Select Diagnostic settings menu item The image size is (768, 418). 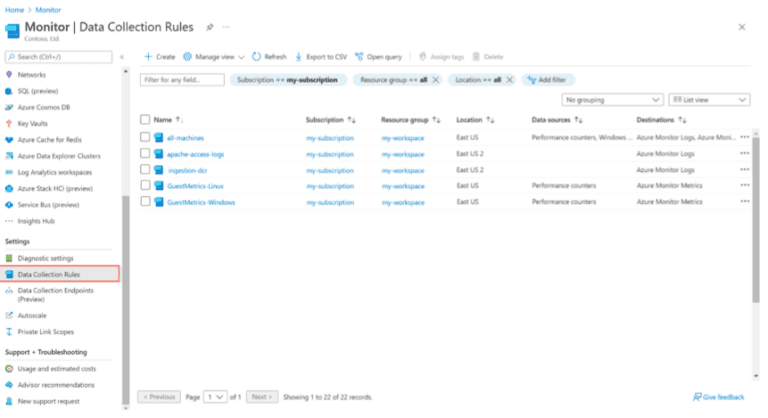point(46,258)
